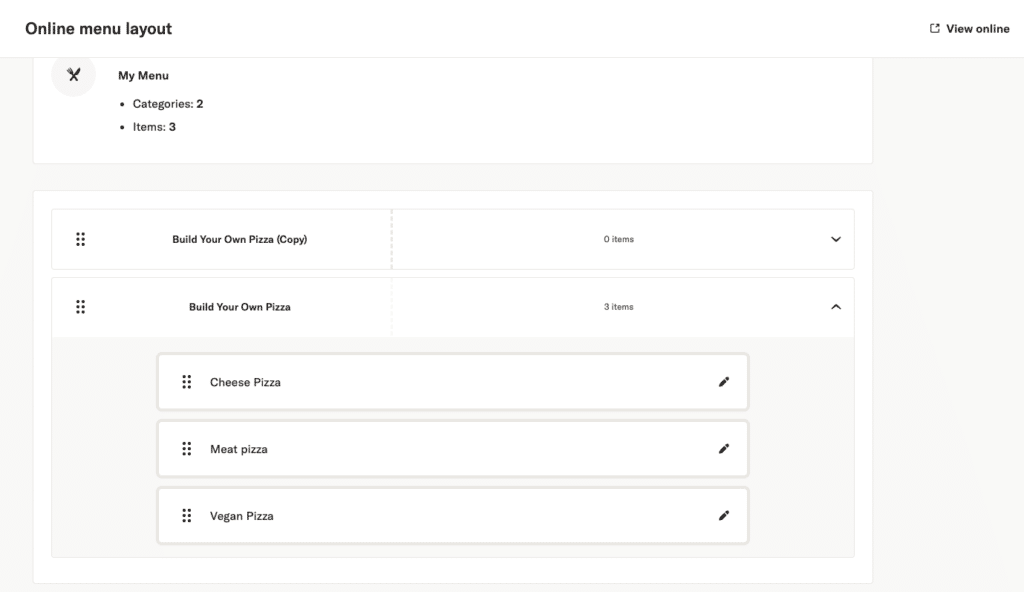1024x592 pixels.
Task: Click the pencil icon for Meat pizza
Action: point(724,449)
